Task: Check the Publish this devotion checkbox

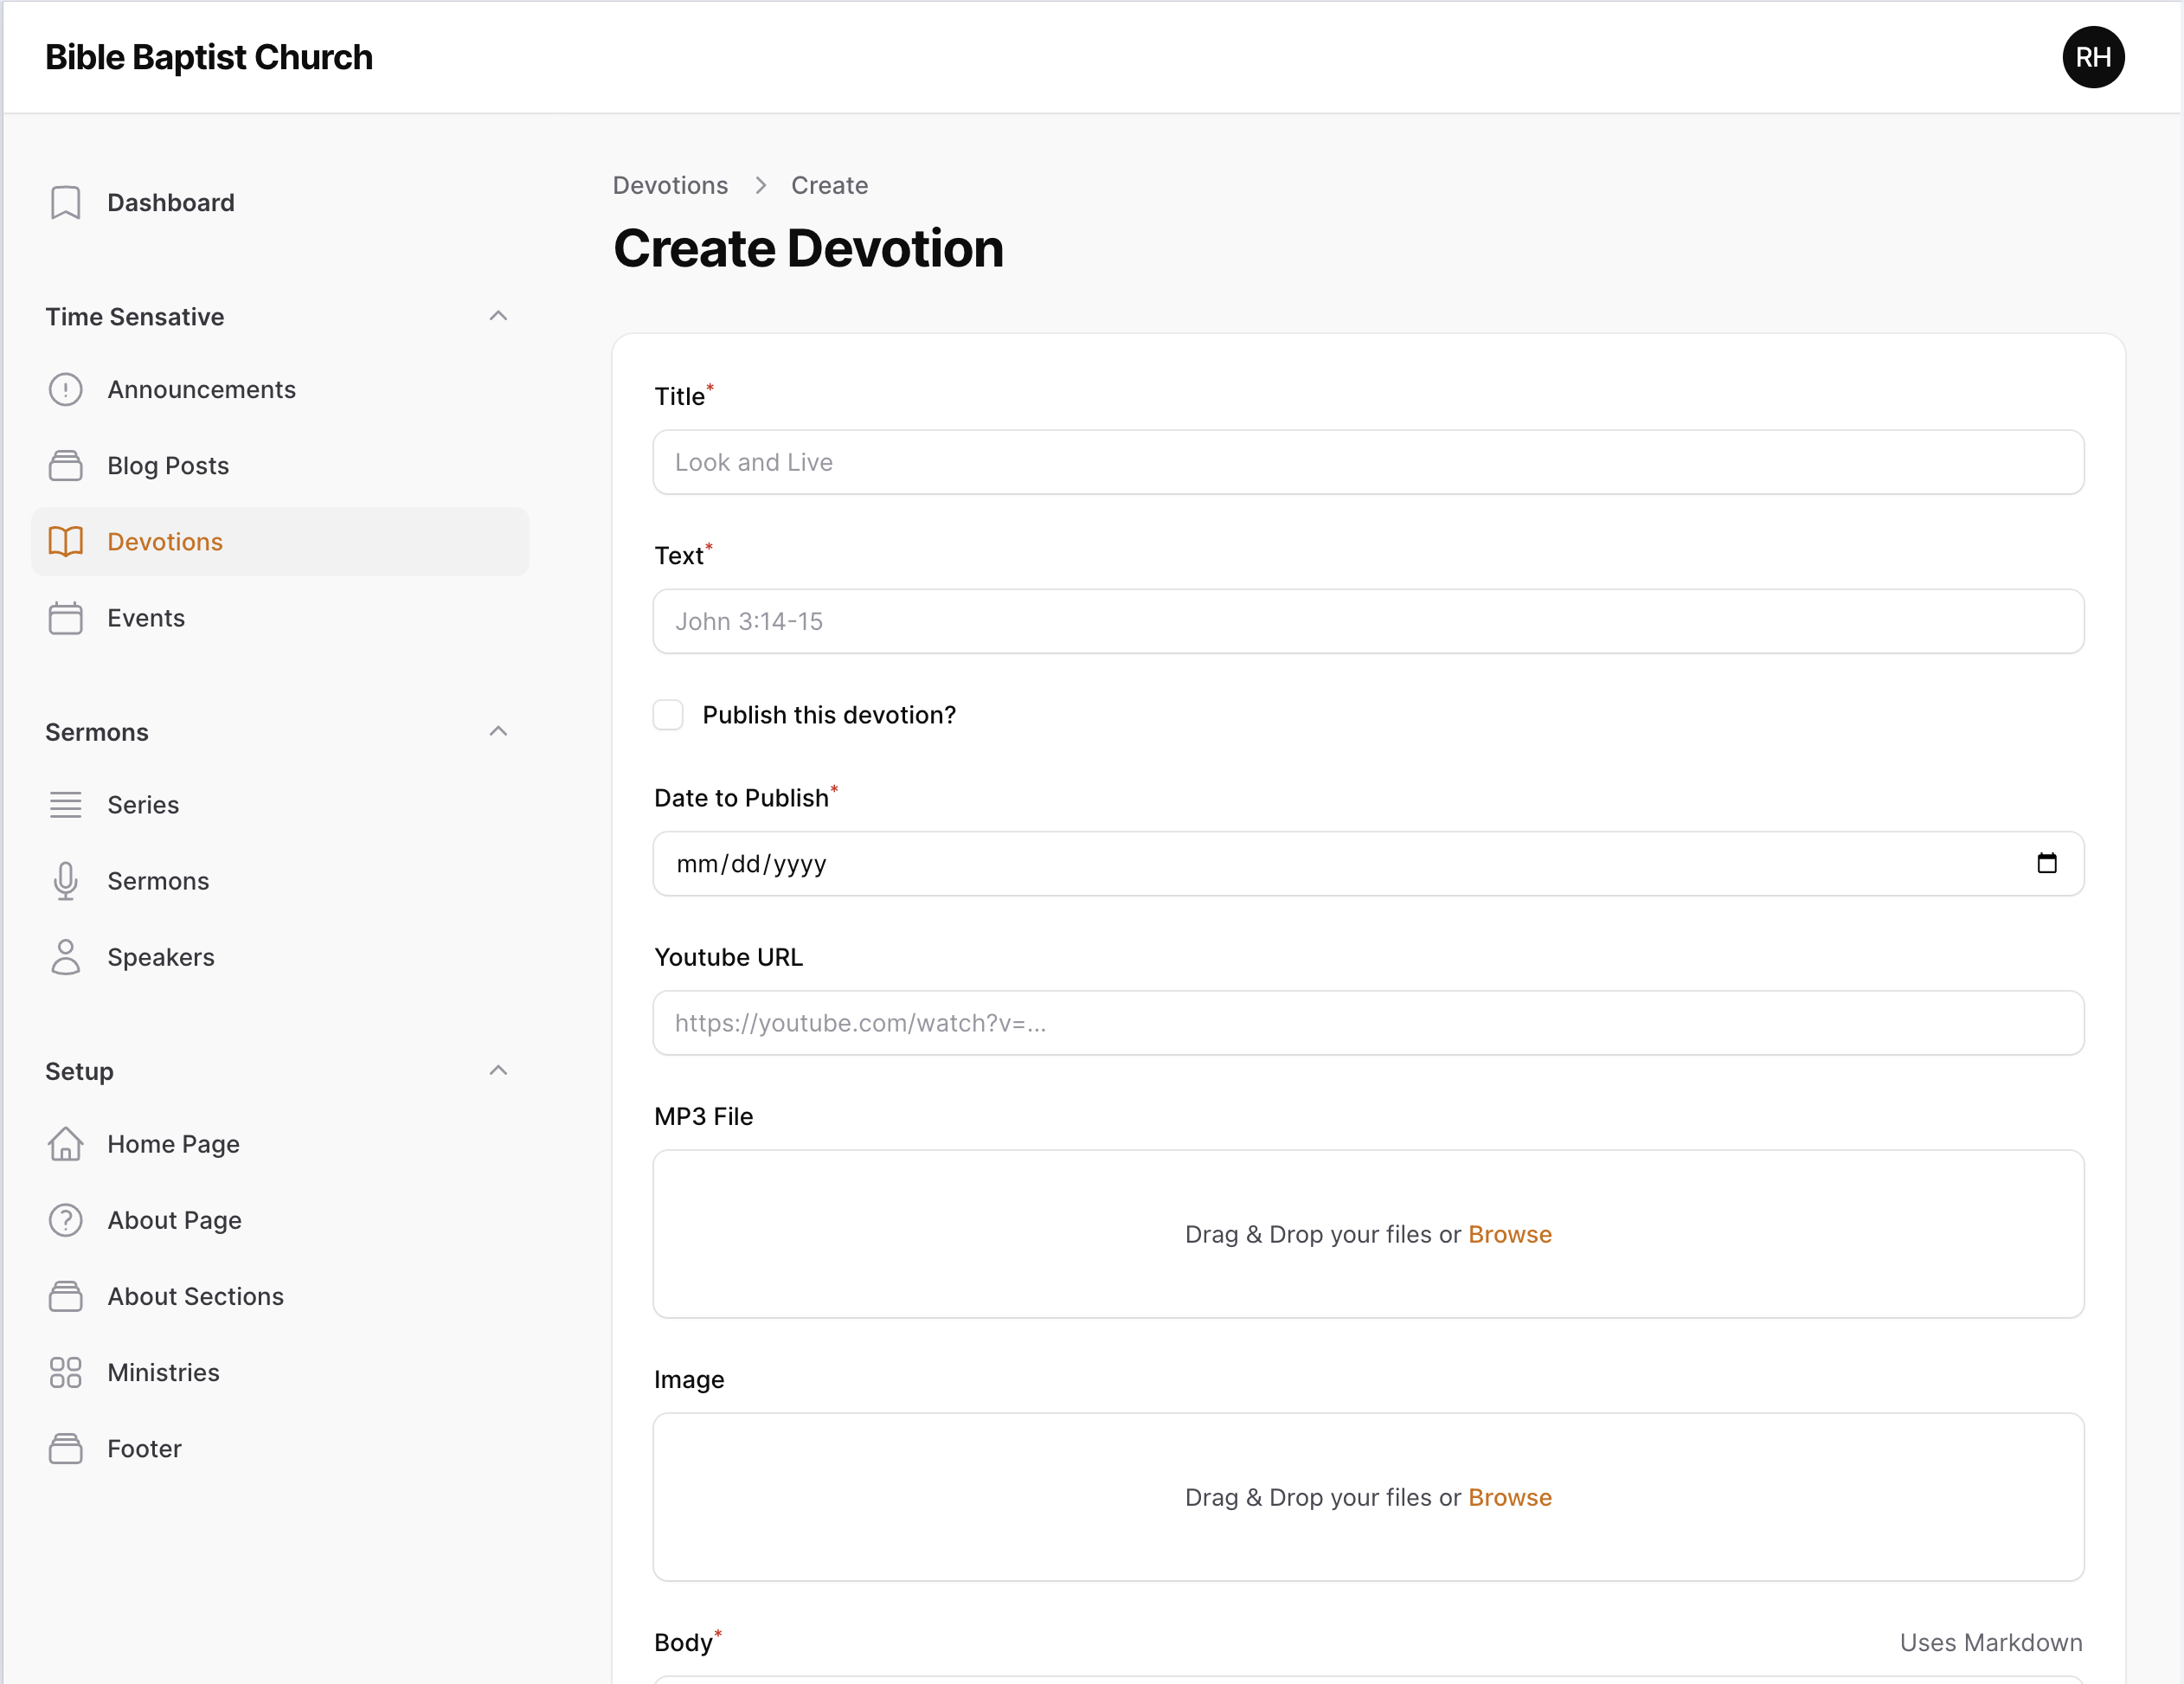Action: [x=668, y=715]
